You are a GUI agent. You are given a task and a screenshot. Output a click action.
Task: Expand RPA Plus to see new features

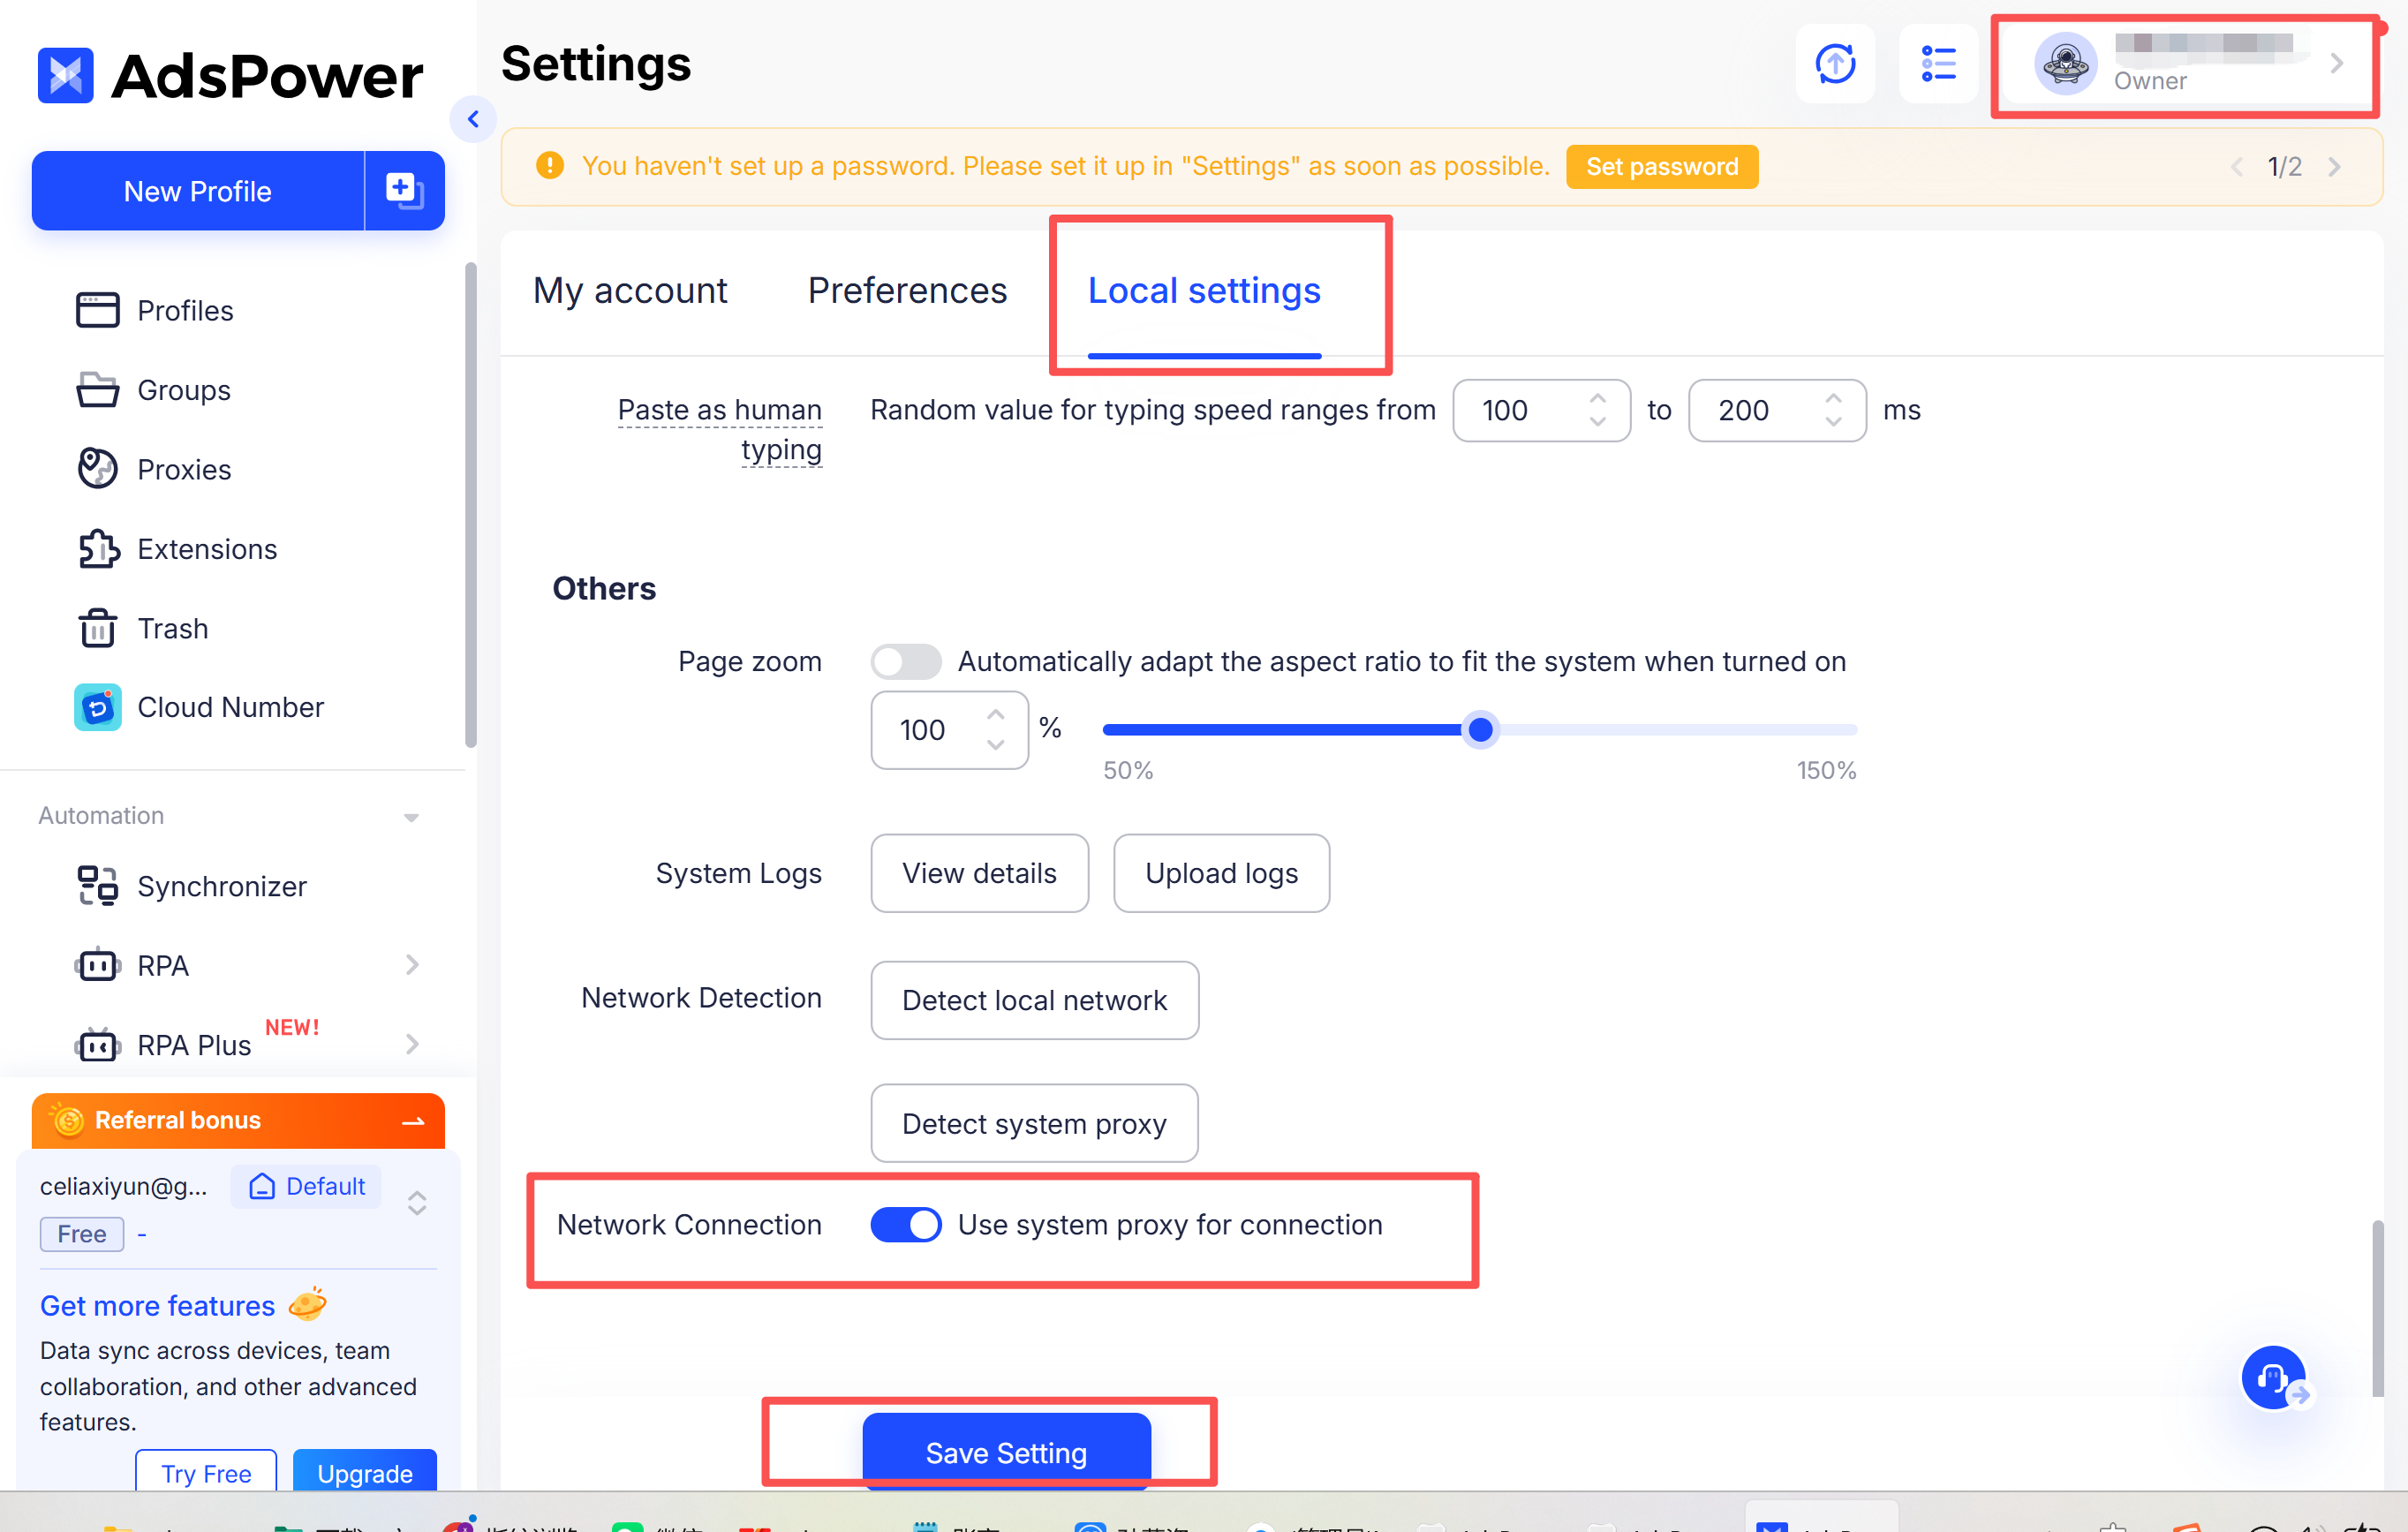coord(412,1044)
